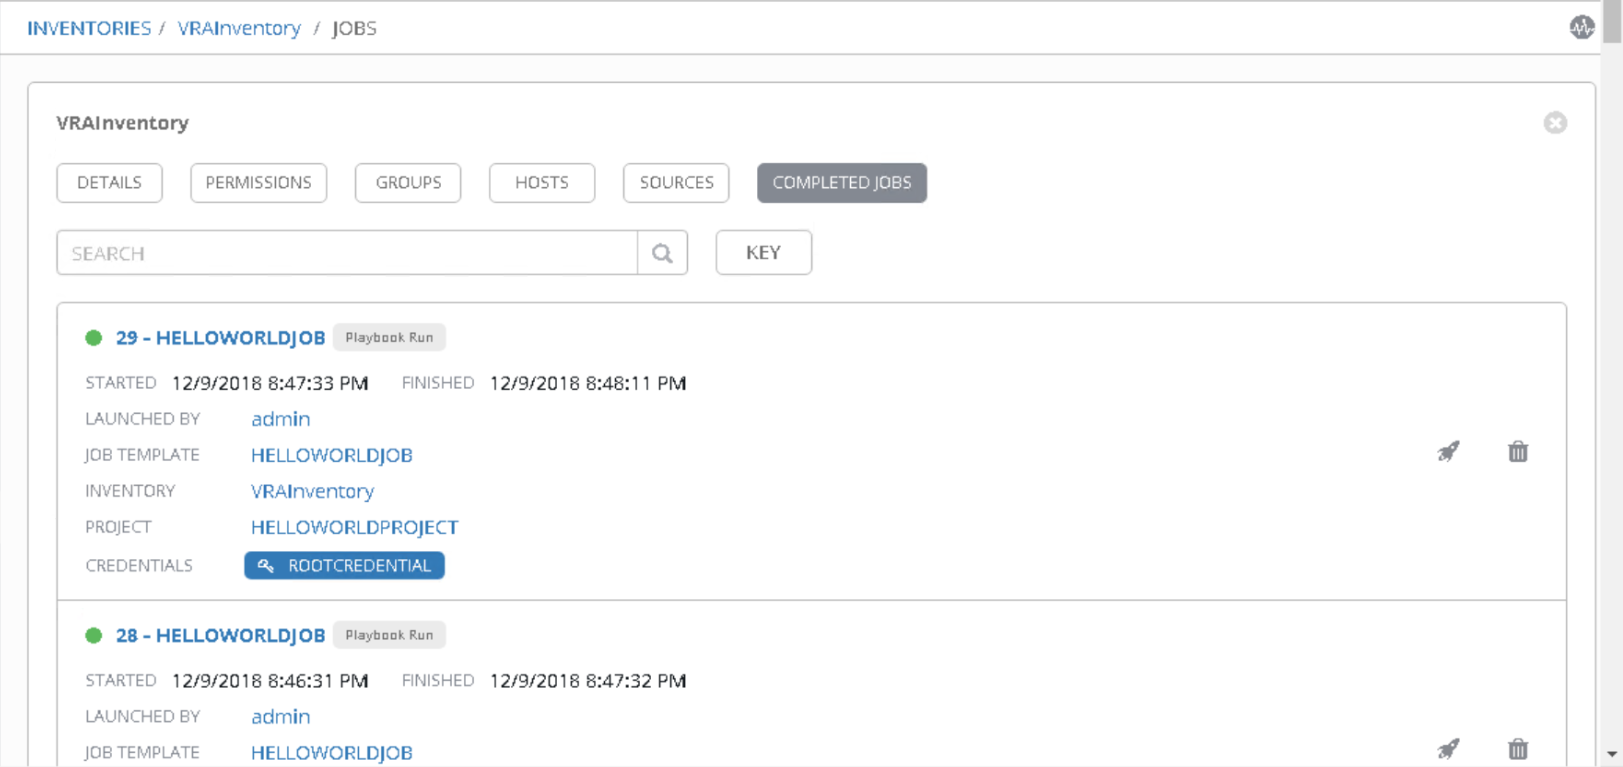Open the activity stream icon

tap(1581, 28)
